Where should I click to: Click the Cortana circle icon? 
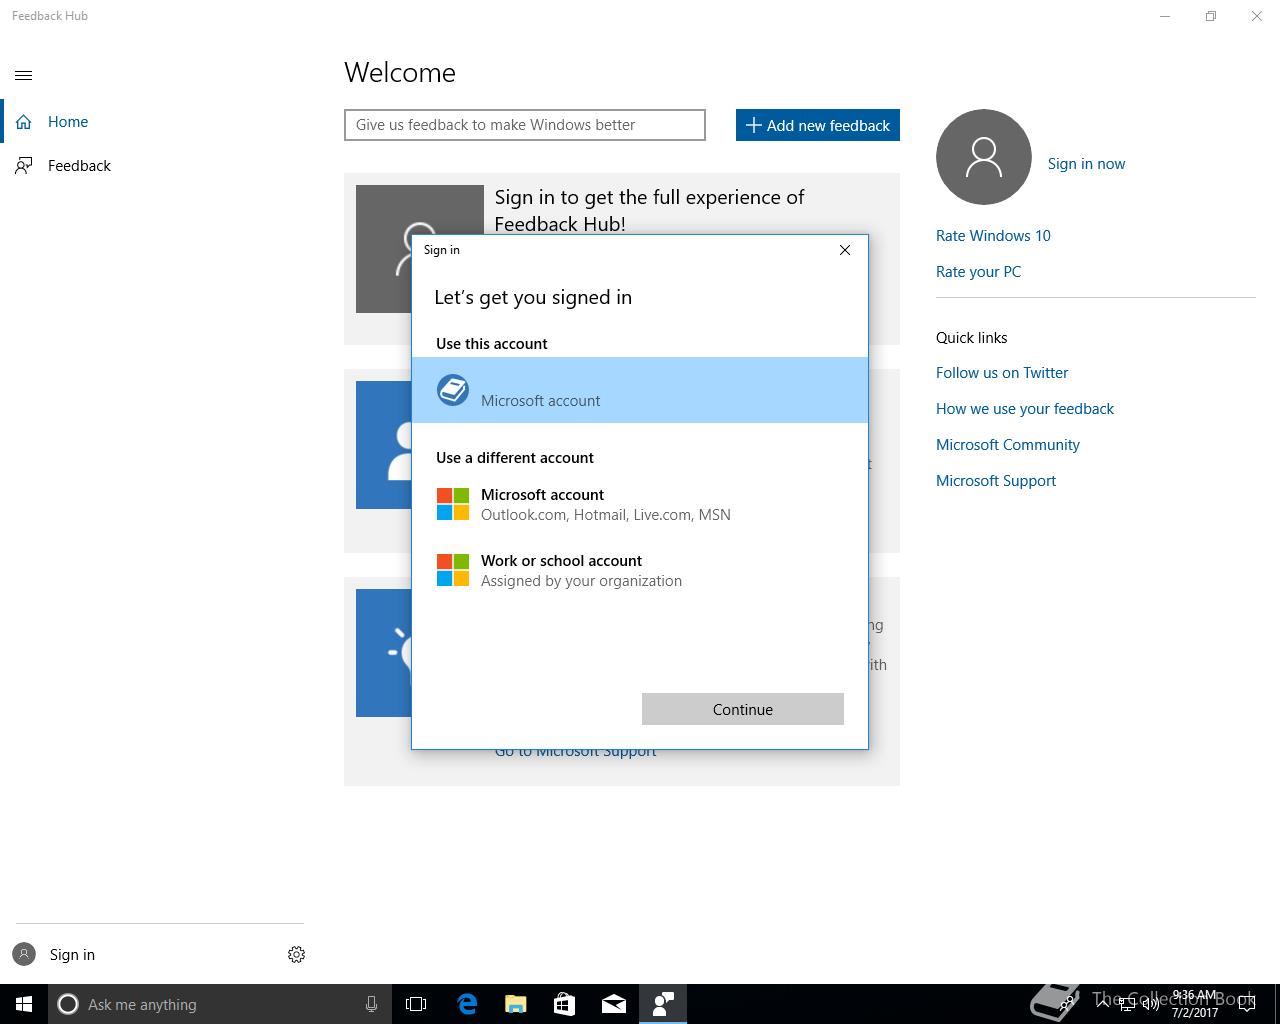click(x=68, y=1004)
